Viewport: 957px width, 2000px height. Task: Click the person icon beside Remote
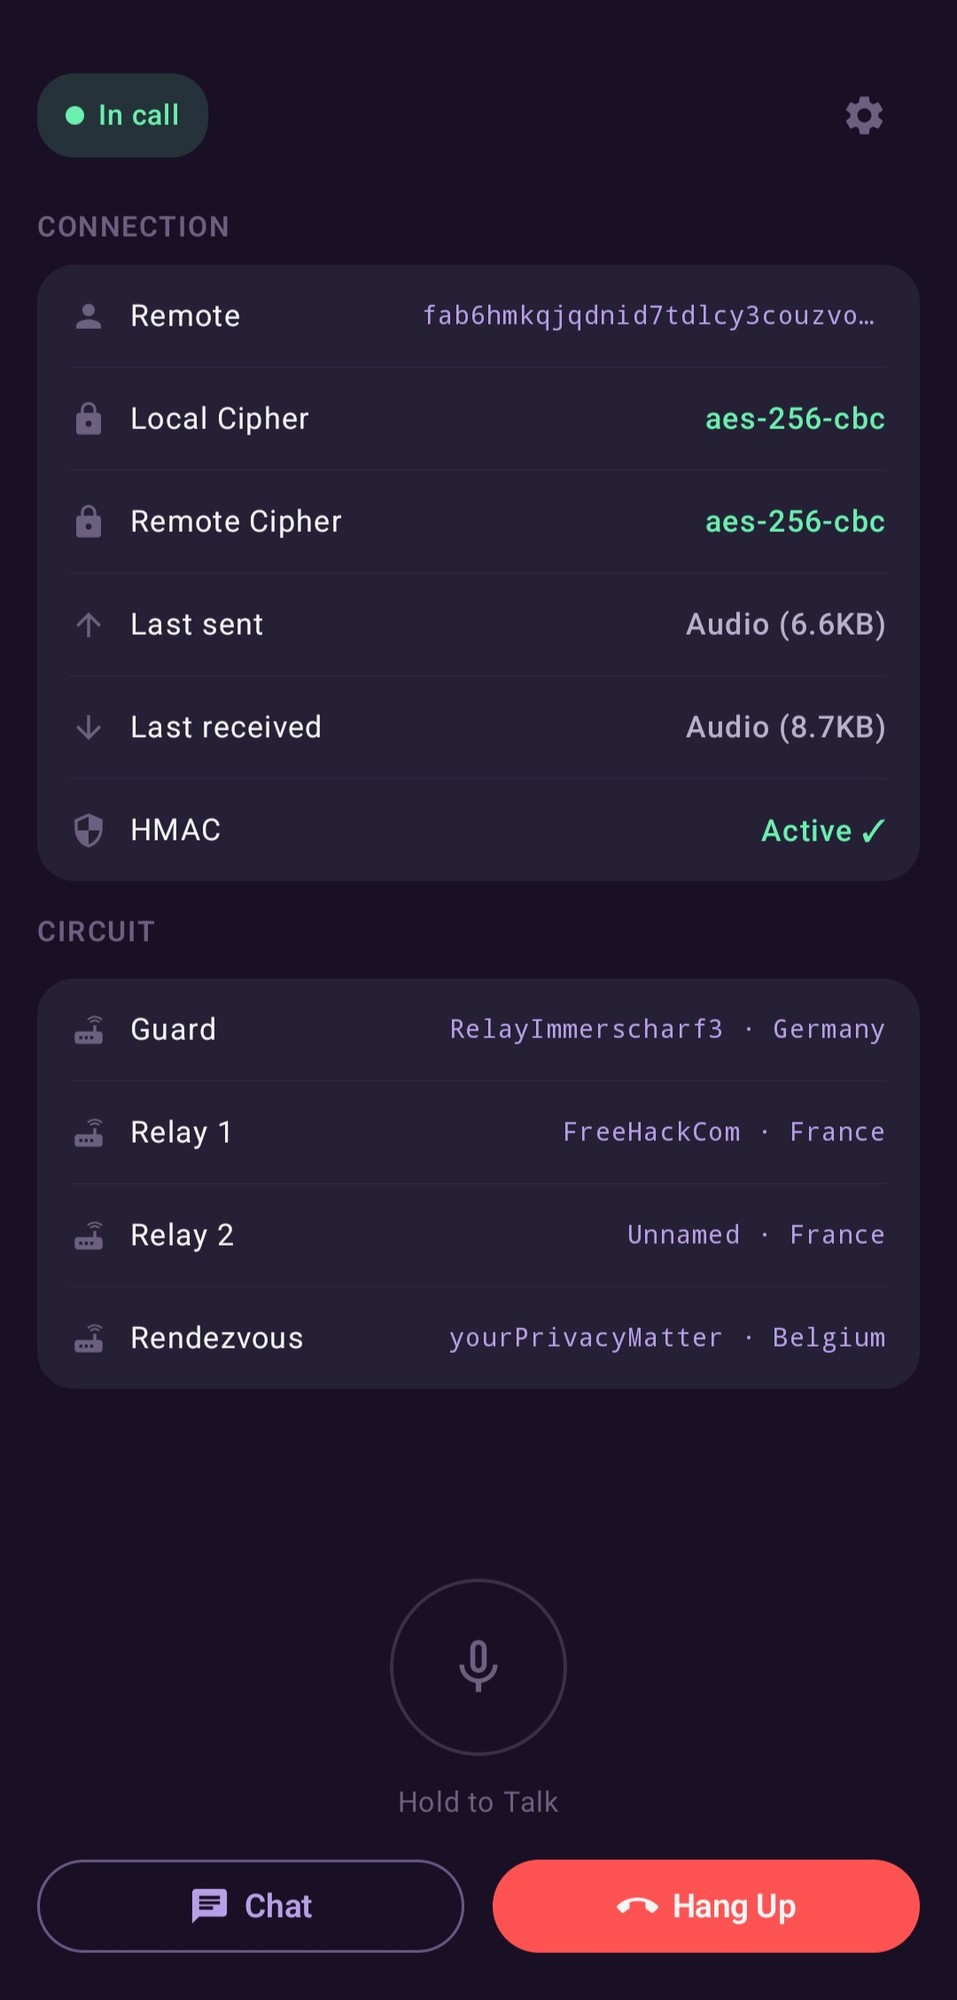click(89, 317)
